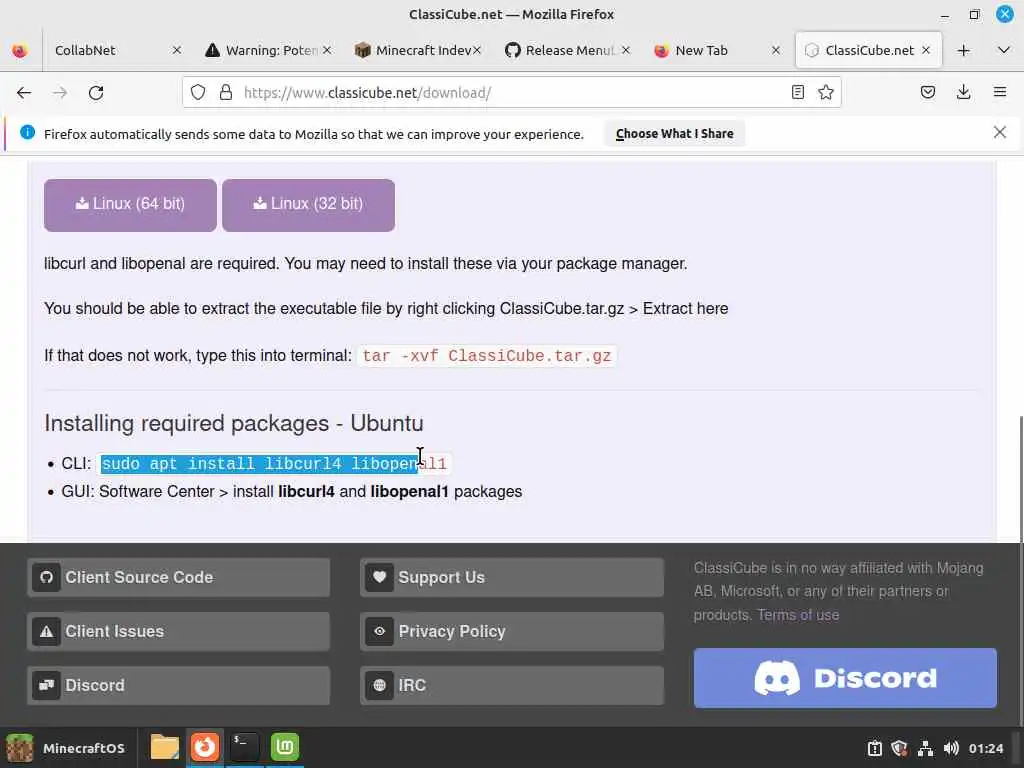Open the Client Source Code link

(178, 577)
